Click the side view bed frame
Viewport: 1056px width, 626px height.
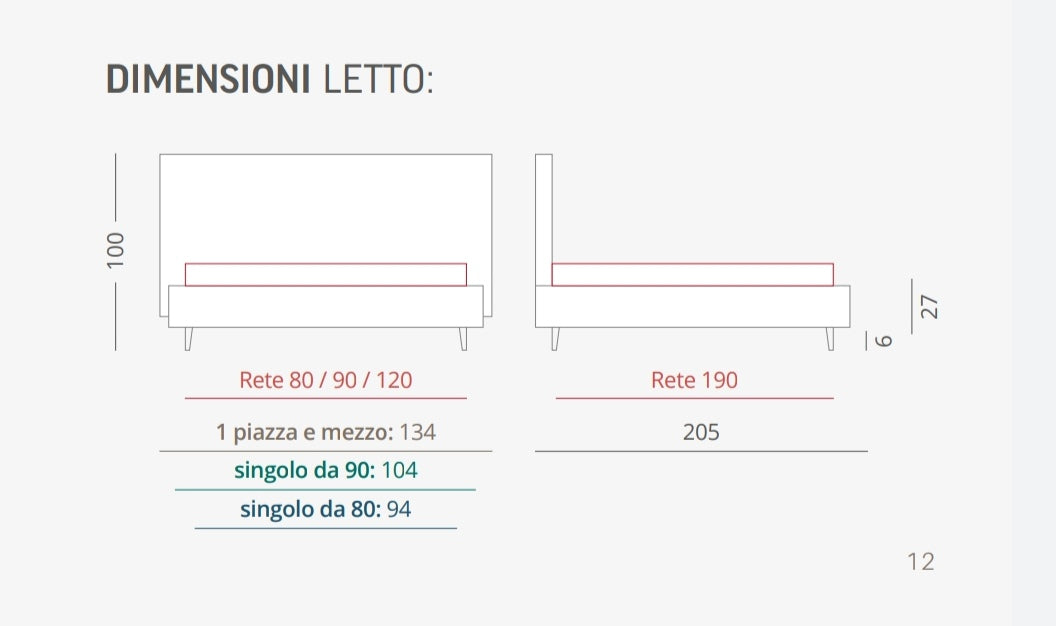692,306
